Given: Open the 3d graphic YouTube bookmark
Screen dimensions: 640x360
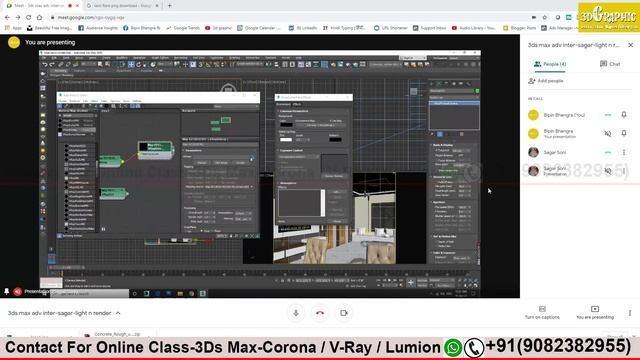Looking at the screenshot, I should click(x=218, y=28).
